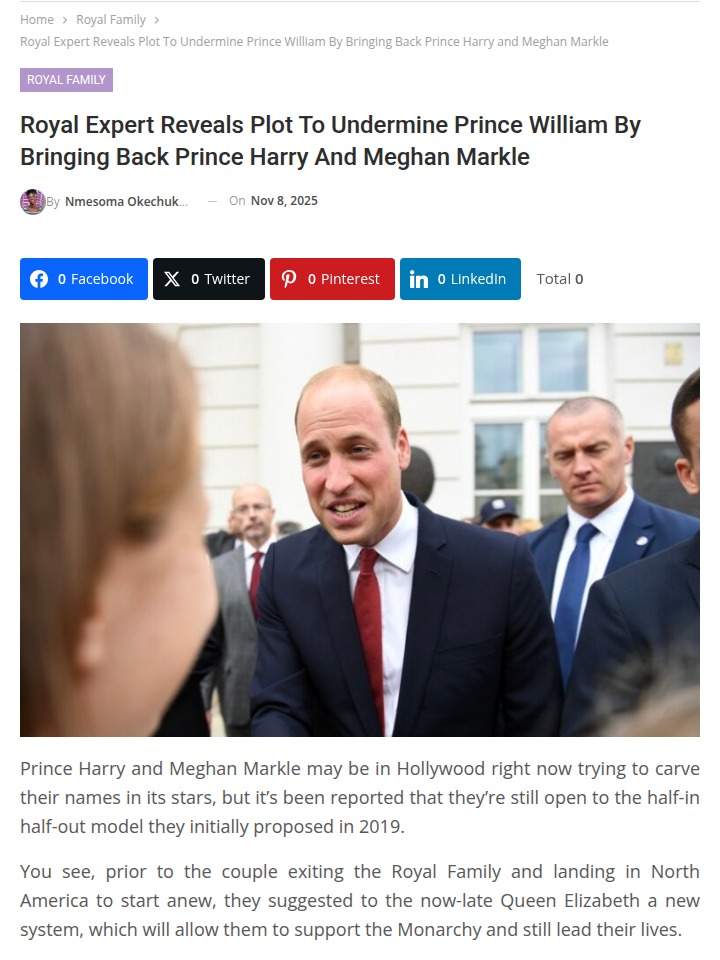The height and width of the screenshot is (960, 720).
Task: Go to the Home breadcrumb link
Action: (37, 20)
